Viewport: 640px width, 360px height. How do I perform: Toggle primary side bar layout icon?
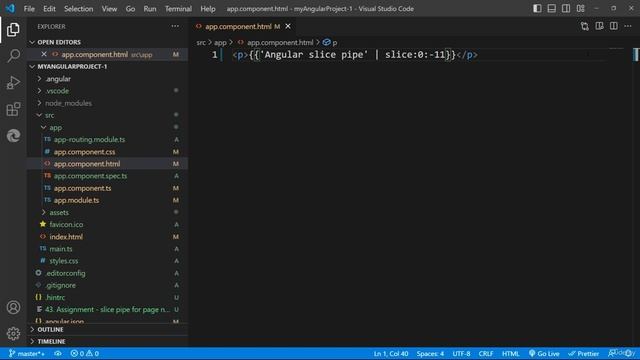coord(537,9)
